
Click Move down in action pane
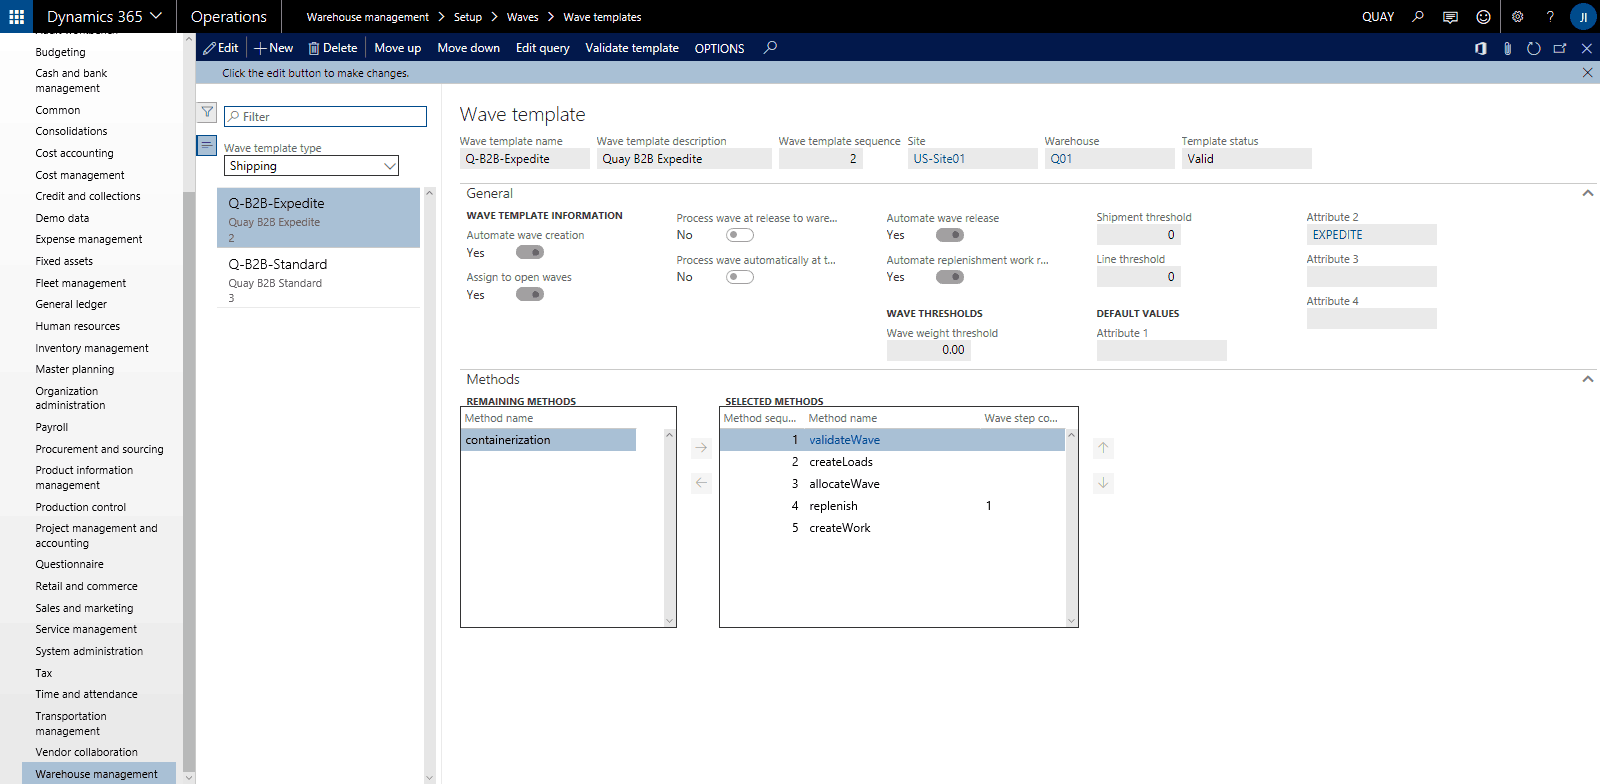[468, 48]
